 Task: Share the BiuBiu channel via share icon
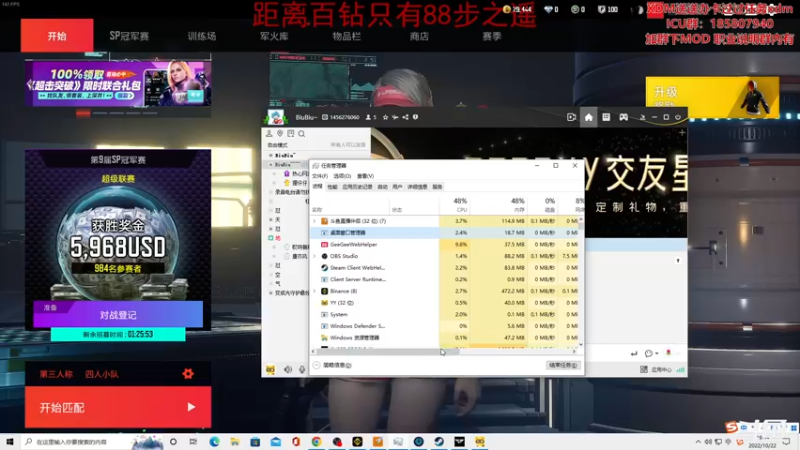point(405,117)
